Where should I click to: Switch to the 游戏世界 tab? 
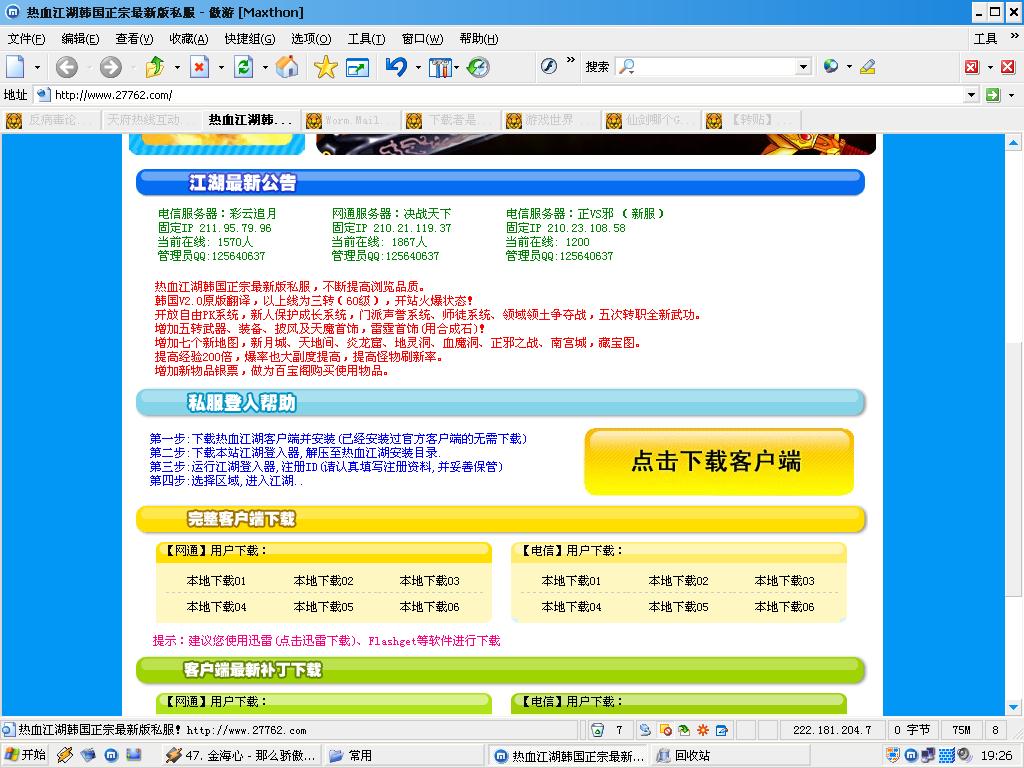pyautogui.click(x=551, y=120)
